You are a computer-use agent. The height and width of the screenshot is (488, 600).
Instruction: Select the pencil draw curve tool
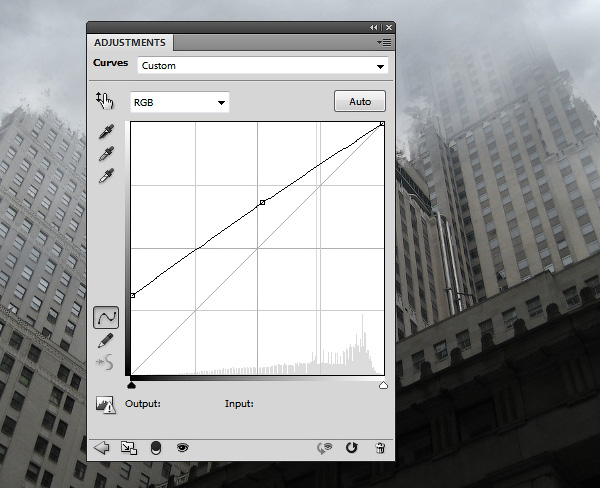pos(105,341)
